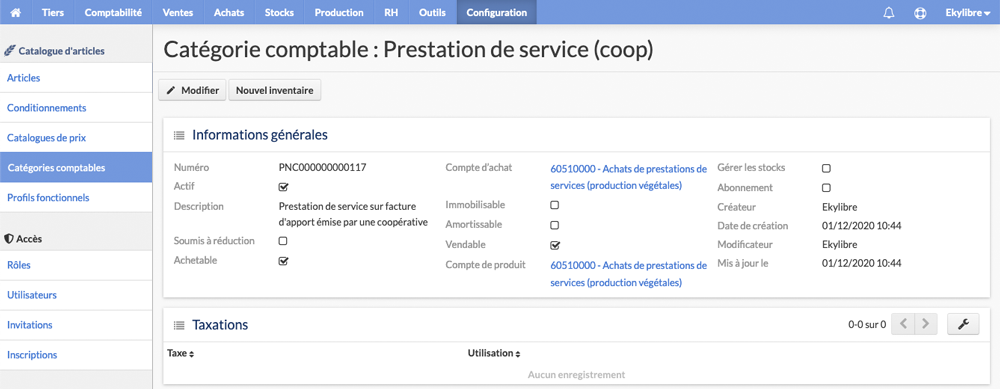
Task: Click the Date de création value
Action: coord(861,226)
